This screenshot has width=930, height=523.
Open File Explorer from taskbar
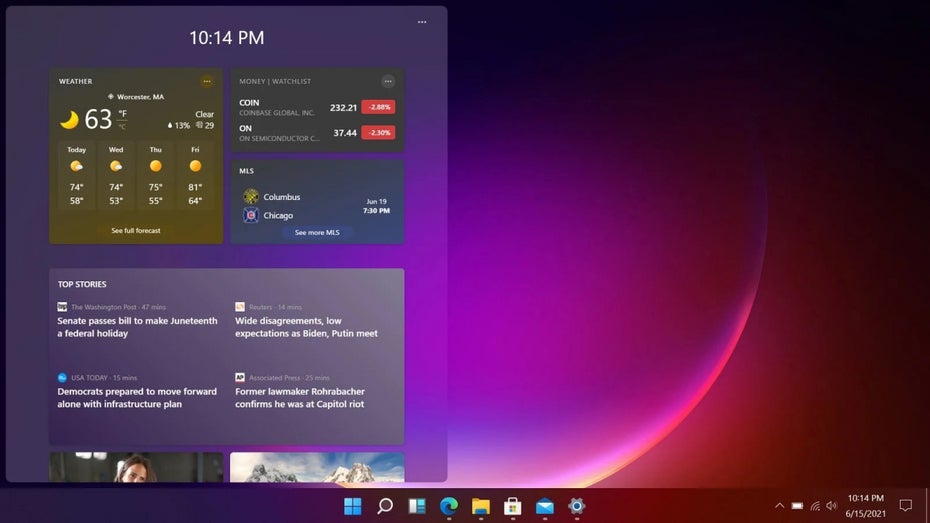481,506
